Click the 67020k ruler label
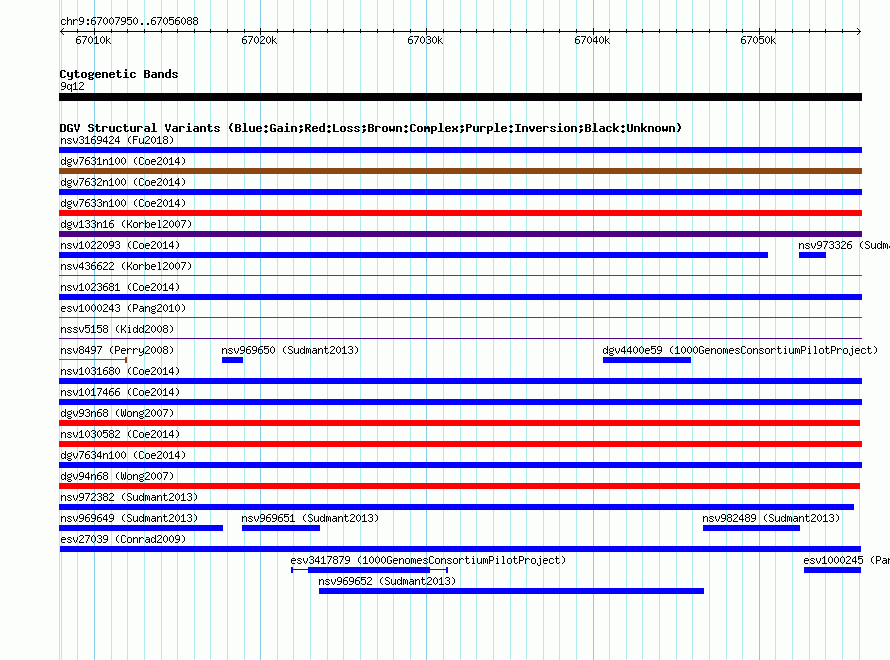The width and height of the screenshot is (890, 660). pyautogui.click(x=259, y=40)
